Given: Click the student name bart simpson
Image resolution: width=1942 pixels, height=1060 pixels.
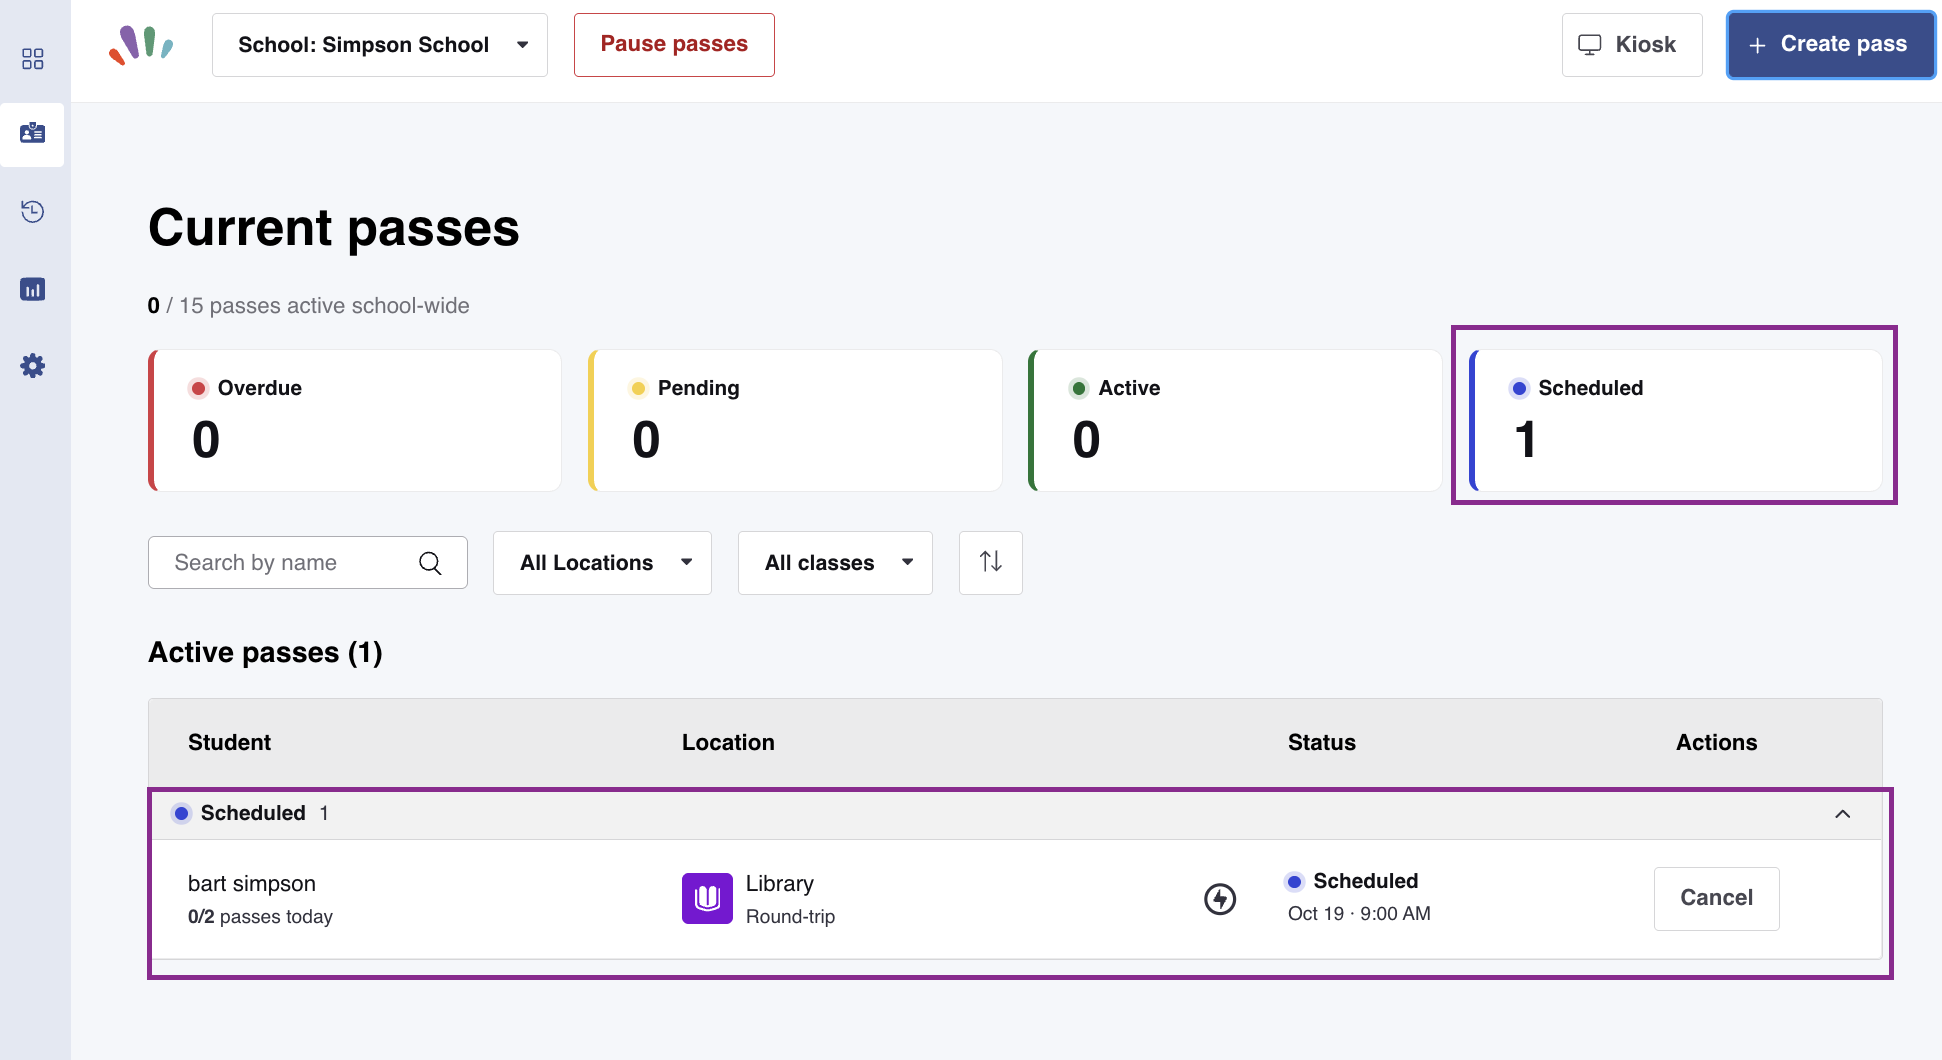Looking at the screenshot, I should [252, 884].
